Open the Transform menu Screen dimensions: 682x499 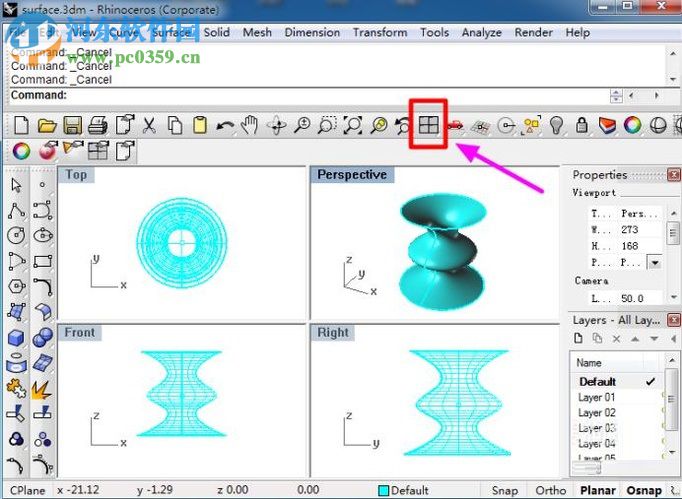point(380,32)
